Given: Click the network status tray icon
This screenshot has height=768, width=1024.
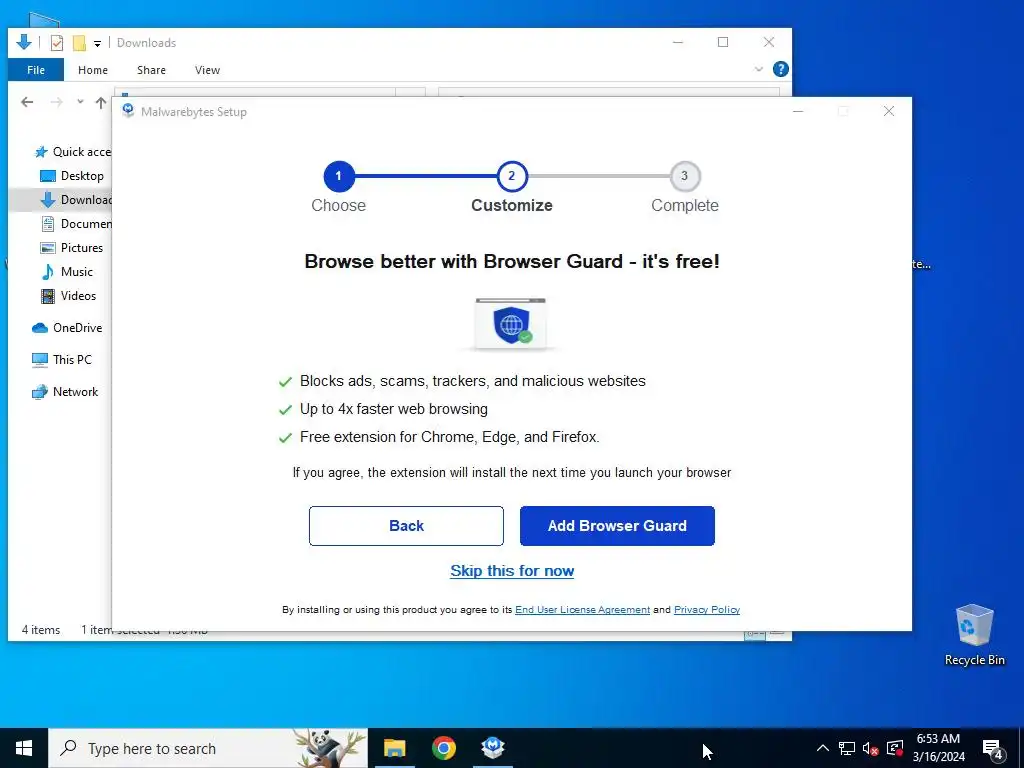Looking at the screenshot, I should 847,748.
